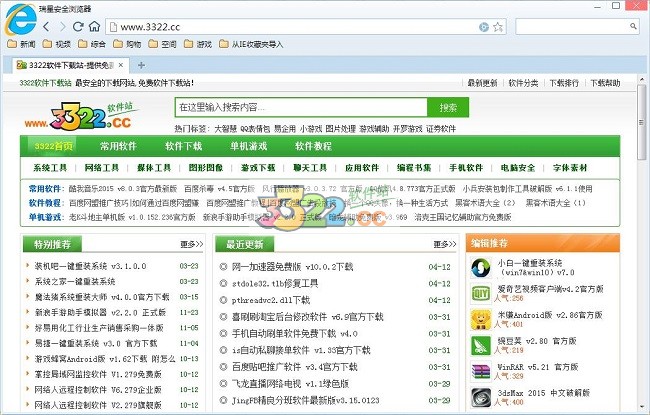The width and height of the screenshot is (650, 415).
Task: Click 最新更新 top link
Action: tap(482, 83)
